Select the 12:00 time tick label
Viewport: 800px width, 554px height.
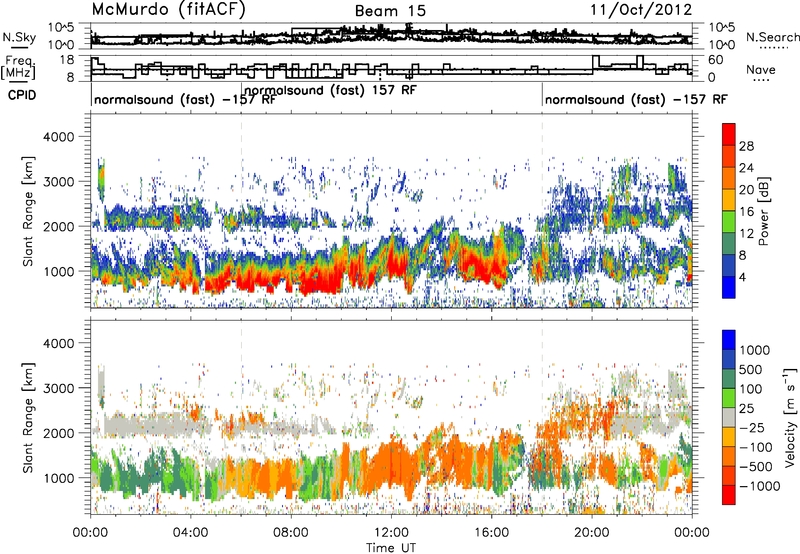tap(391, 533)
